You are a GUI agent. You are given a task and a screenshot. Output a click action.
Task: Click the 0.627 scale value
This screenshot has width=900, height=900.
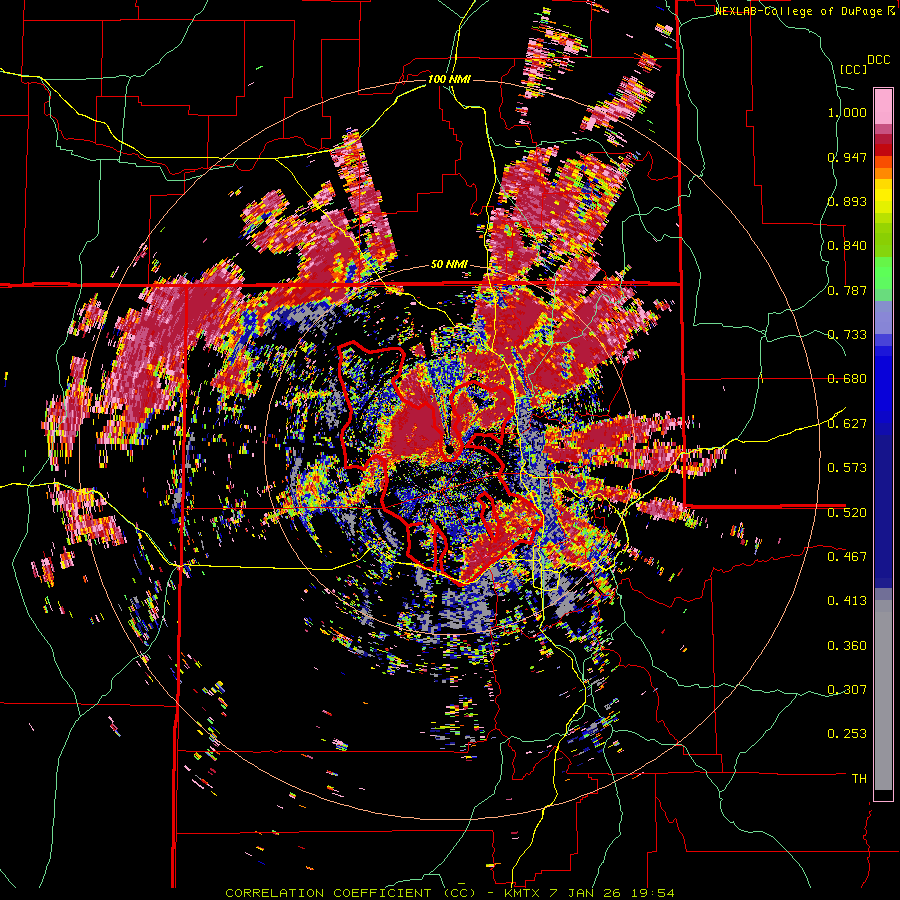(x=847, y=424)
